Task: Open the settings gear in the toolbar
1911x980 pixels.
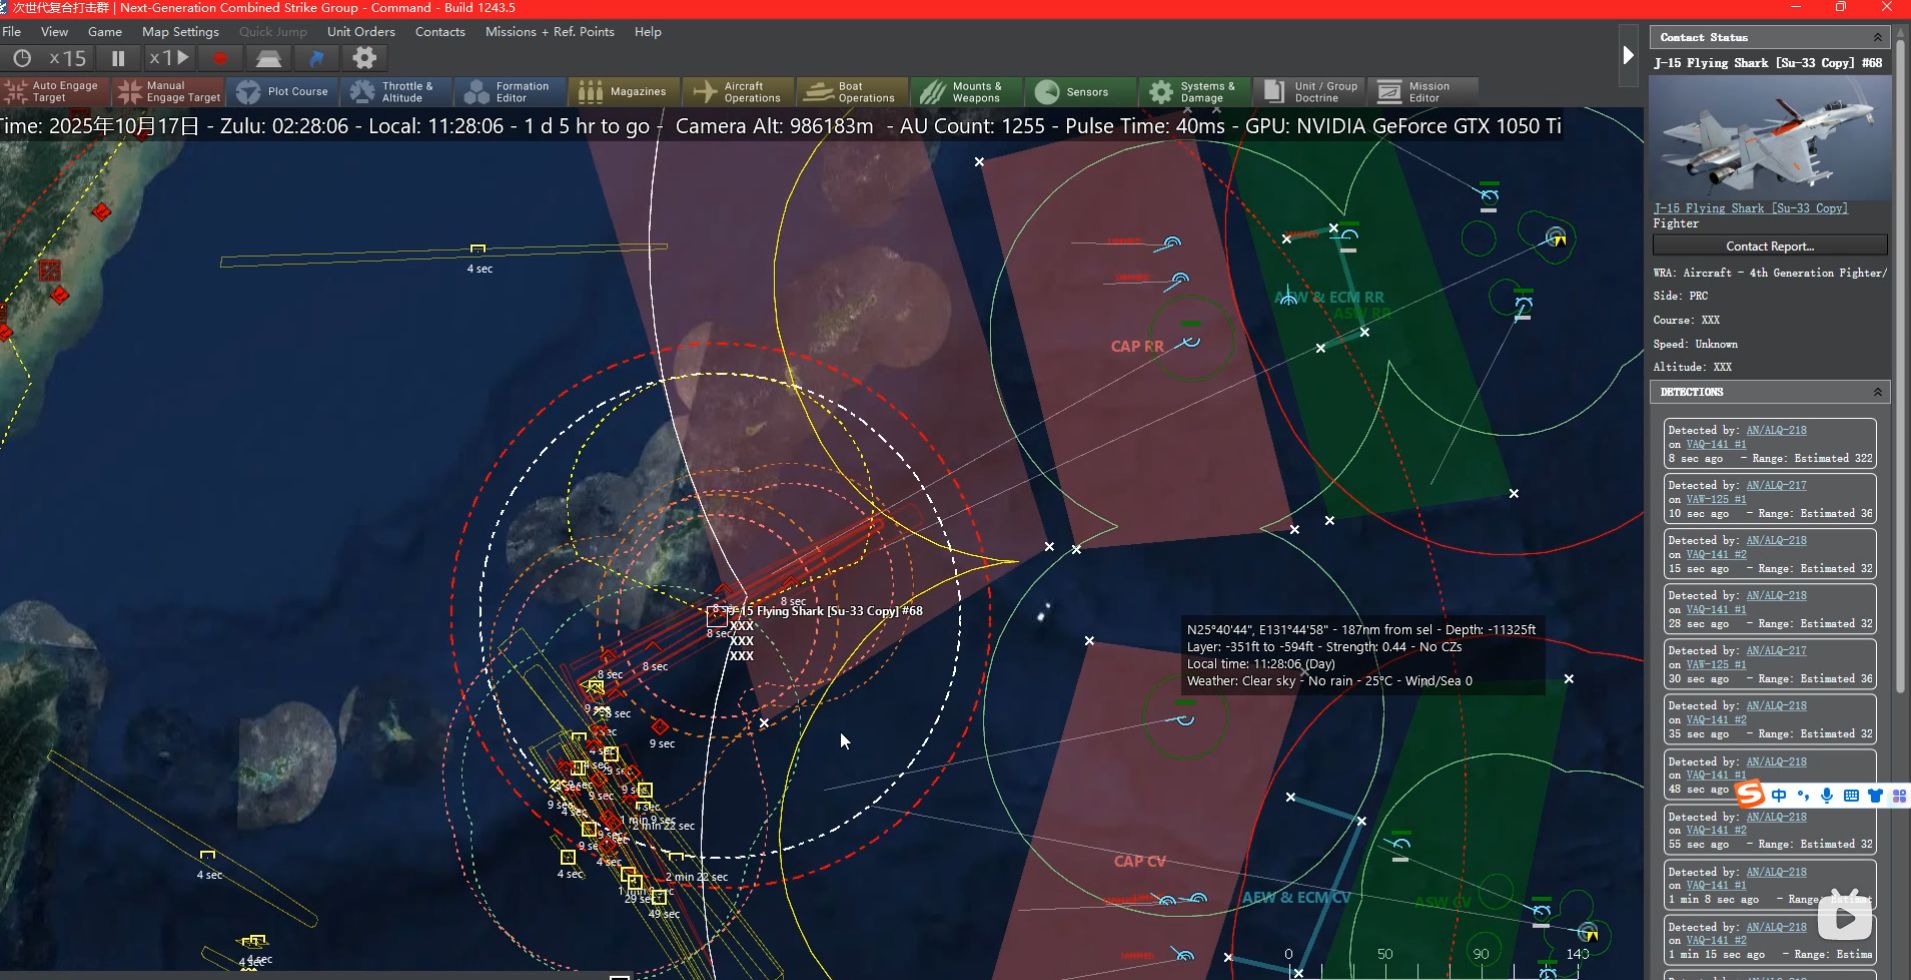Action: (x=364, y=58)
